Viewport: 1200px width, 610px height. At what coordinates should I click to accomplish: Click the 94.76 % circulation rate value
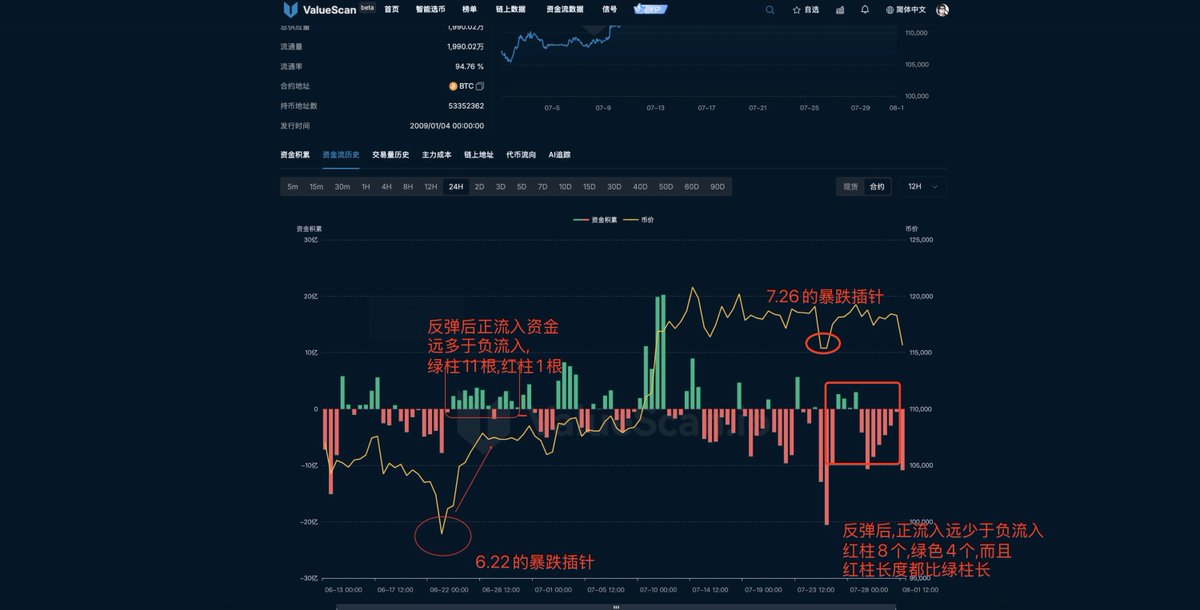[470, 66]
